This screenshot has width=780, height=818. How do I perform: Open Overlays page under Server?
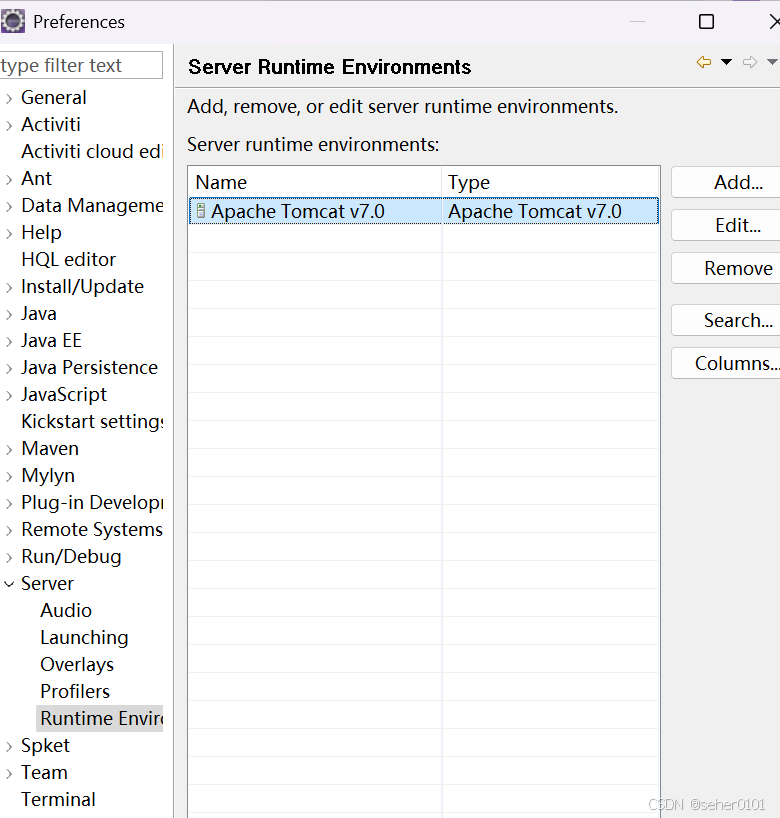(x=77, y=664)
